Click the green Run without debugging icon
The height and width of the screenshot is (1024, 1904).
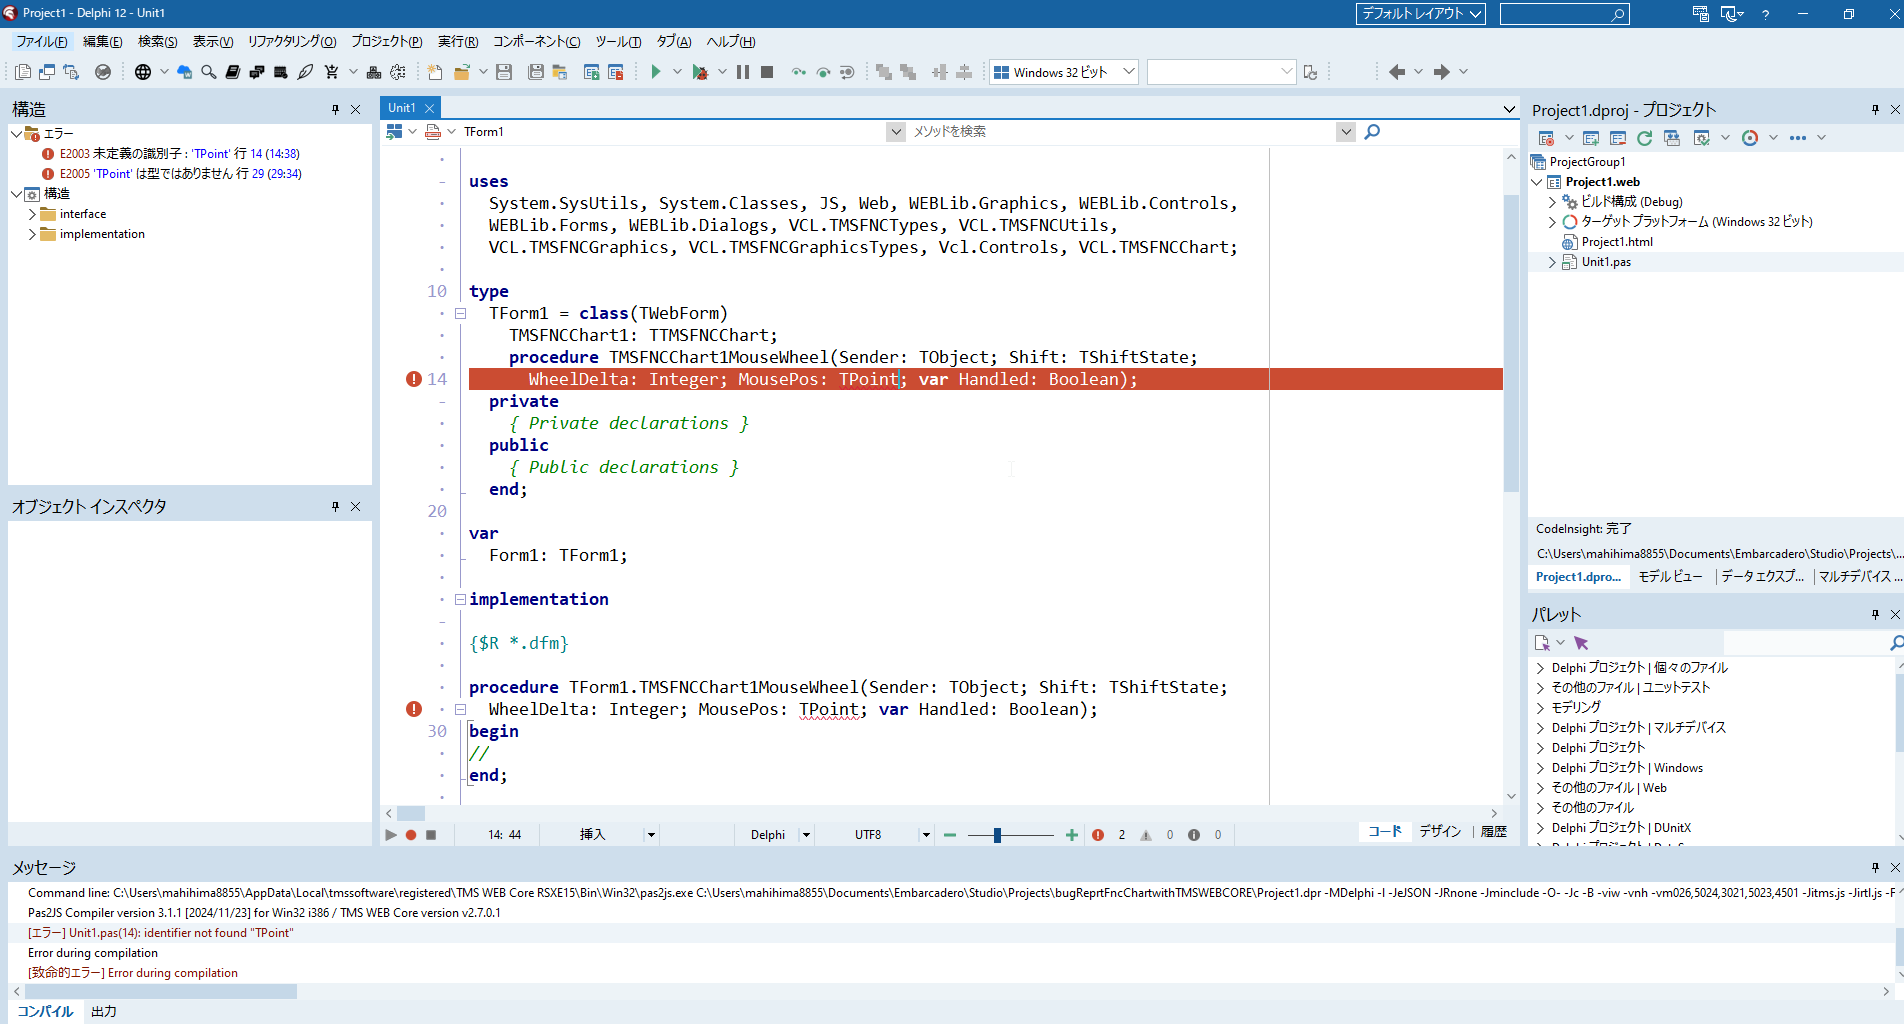tap(656, 72)
